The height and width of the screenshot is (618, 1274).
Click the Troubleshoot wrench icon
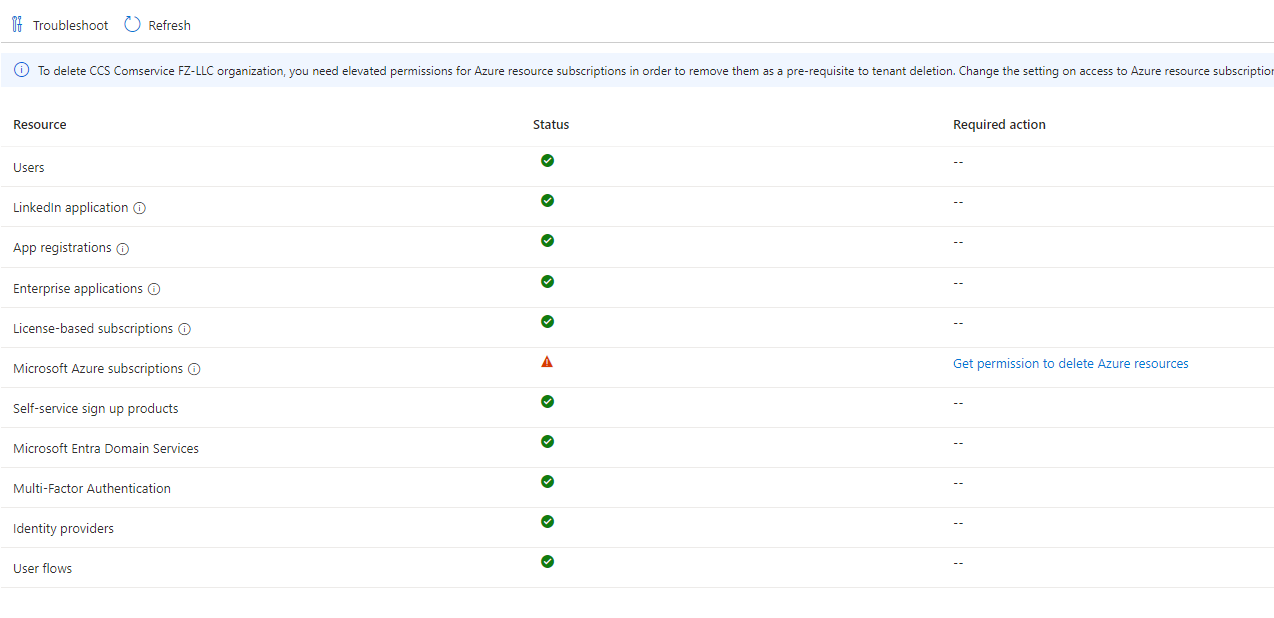(x=17, y=24)
